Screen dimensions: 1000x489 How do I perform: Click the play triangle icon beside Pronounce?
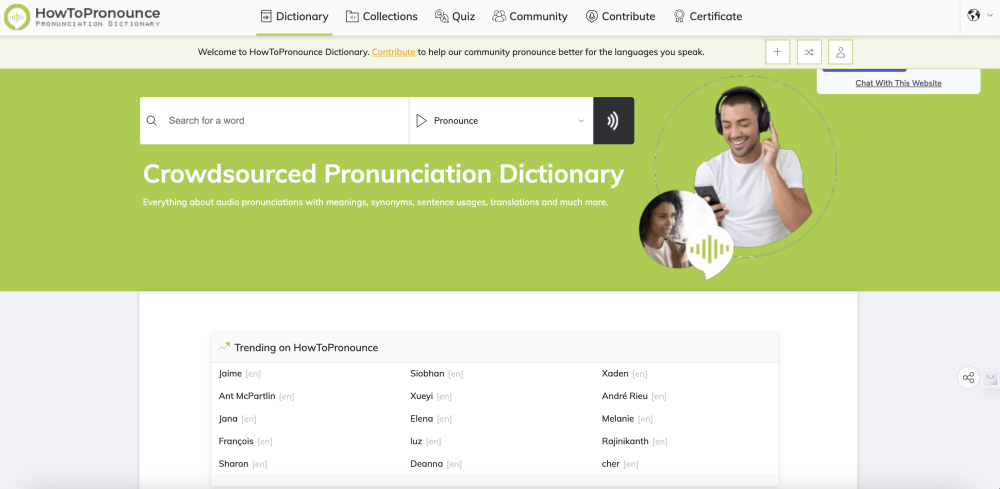[421, 120]
